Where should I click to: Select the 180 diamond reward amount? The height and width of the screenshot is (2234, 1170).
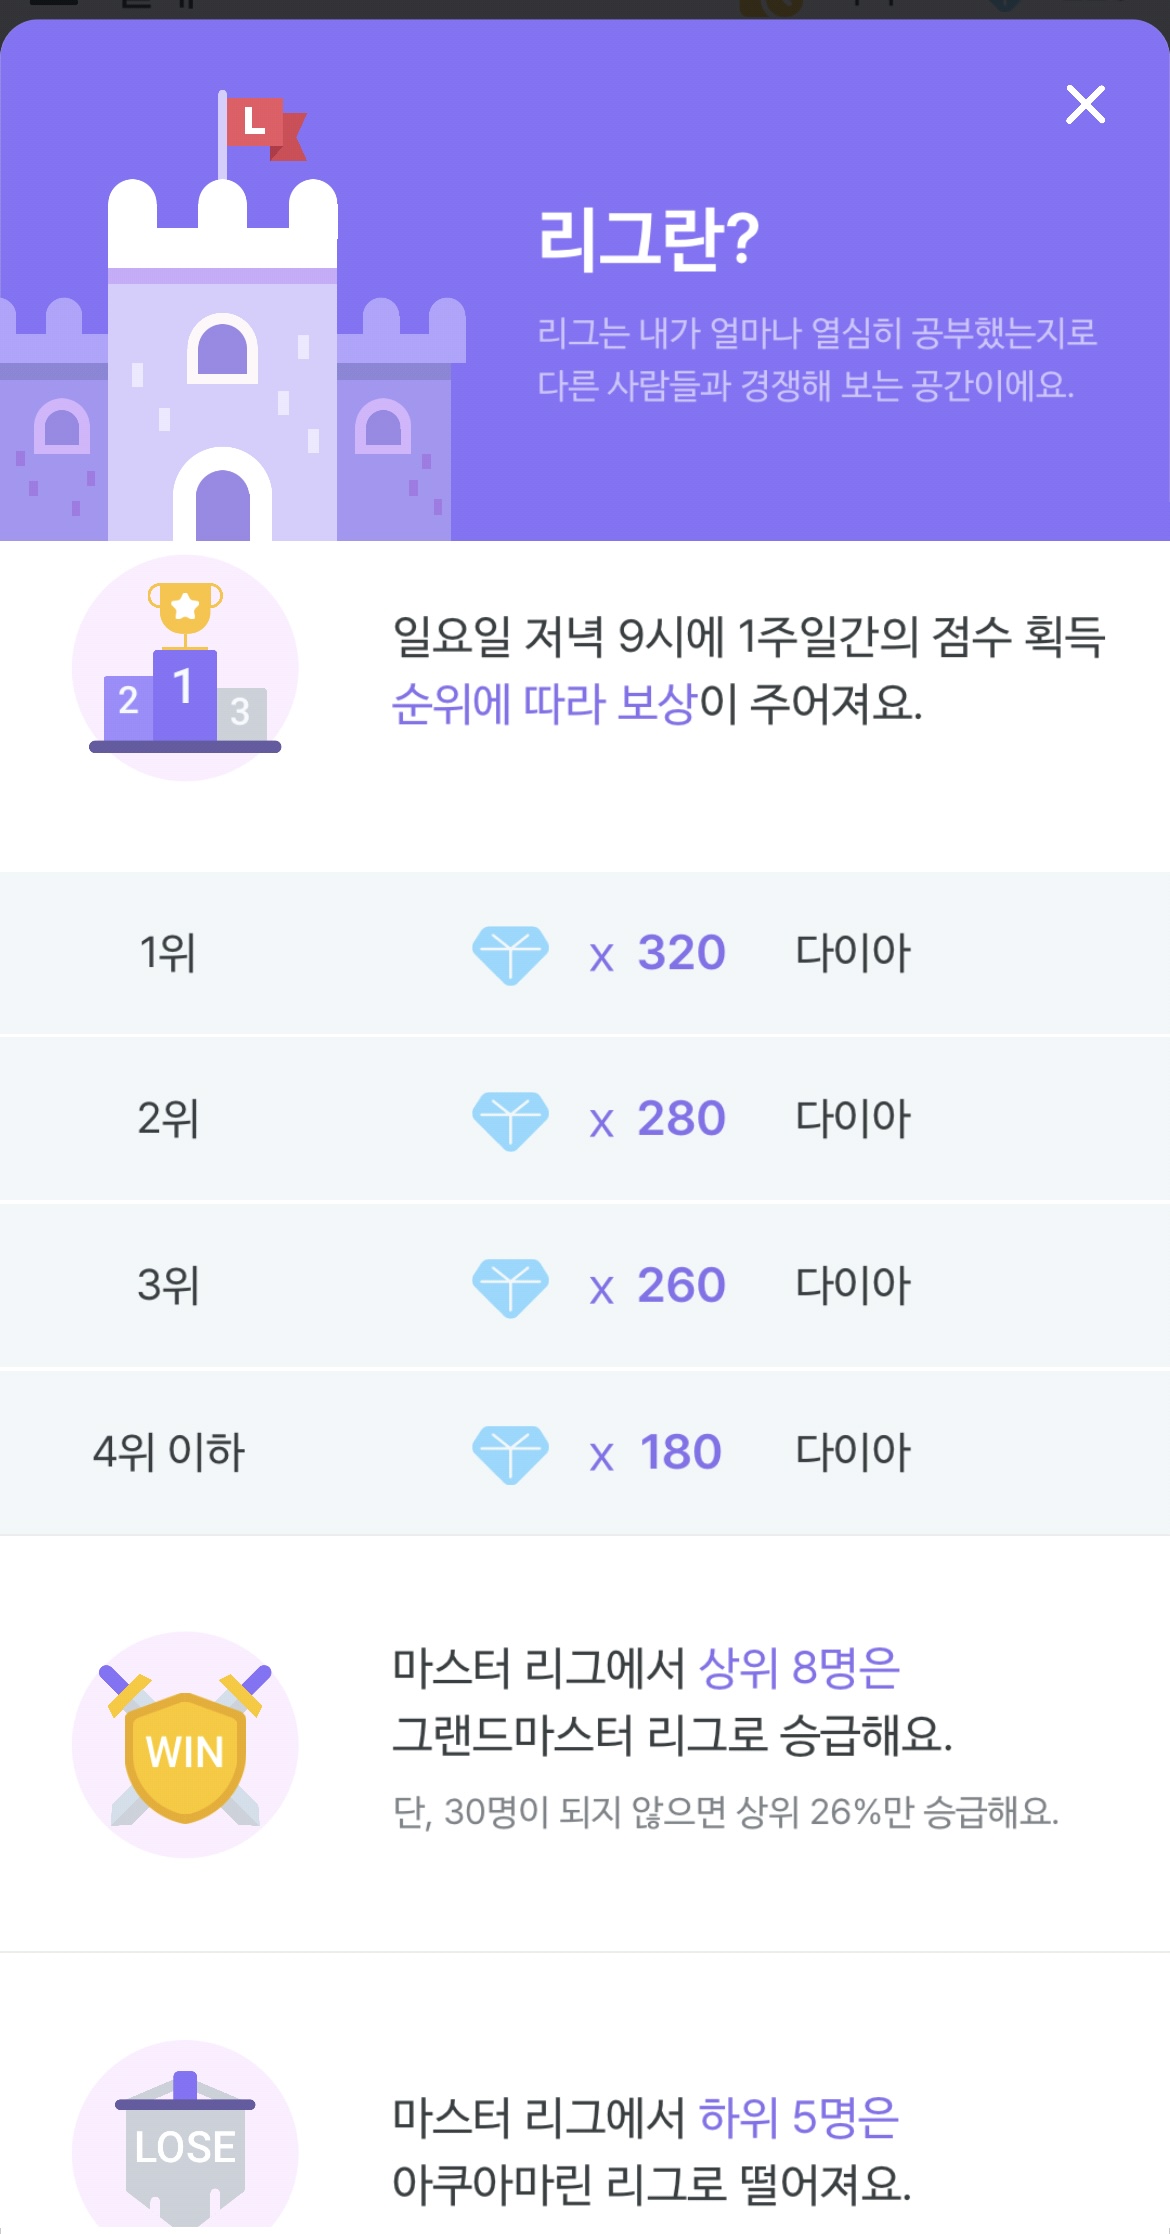pos(681,1453)
